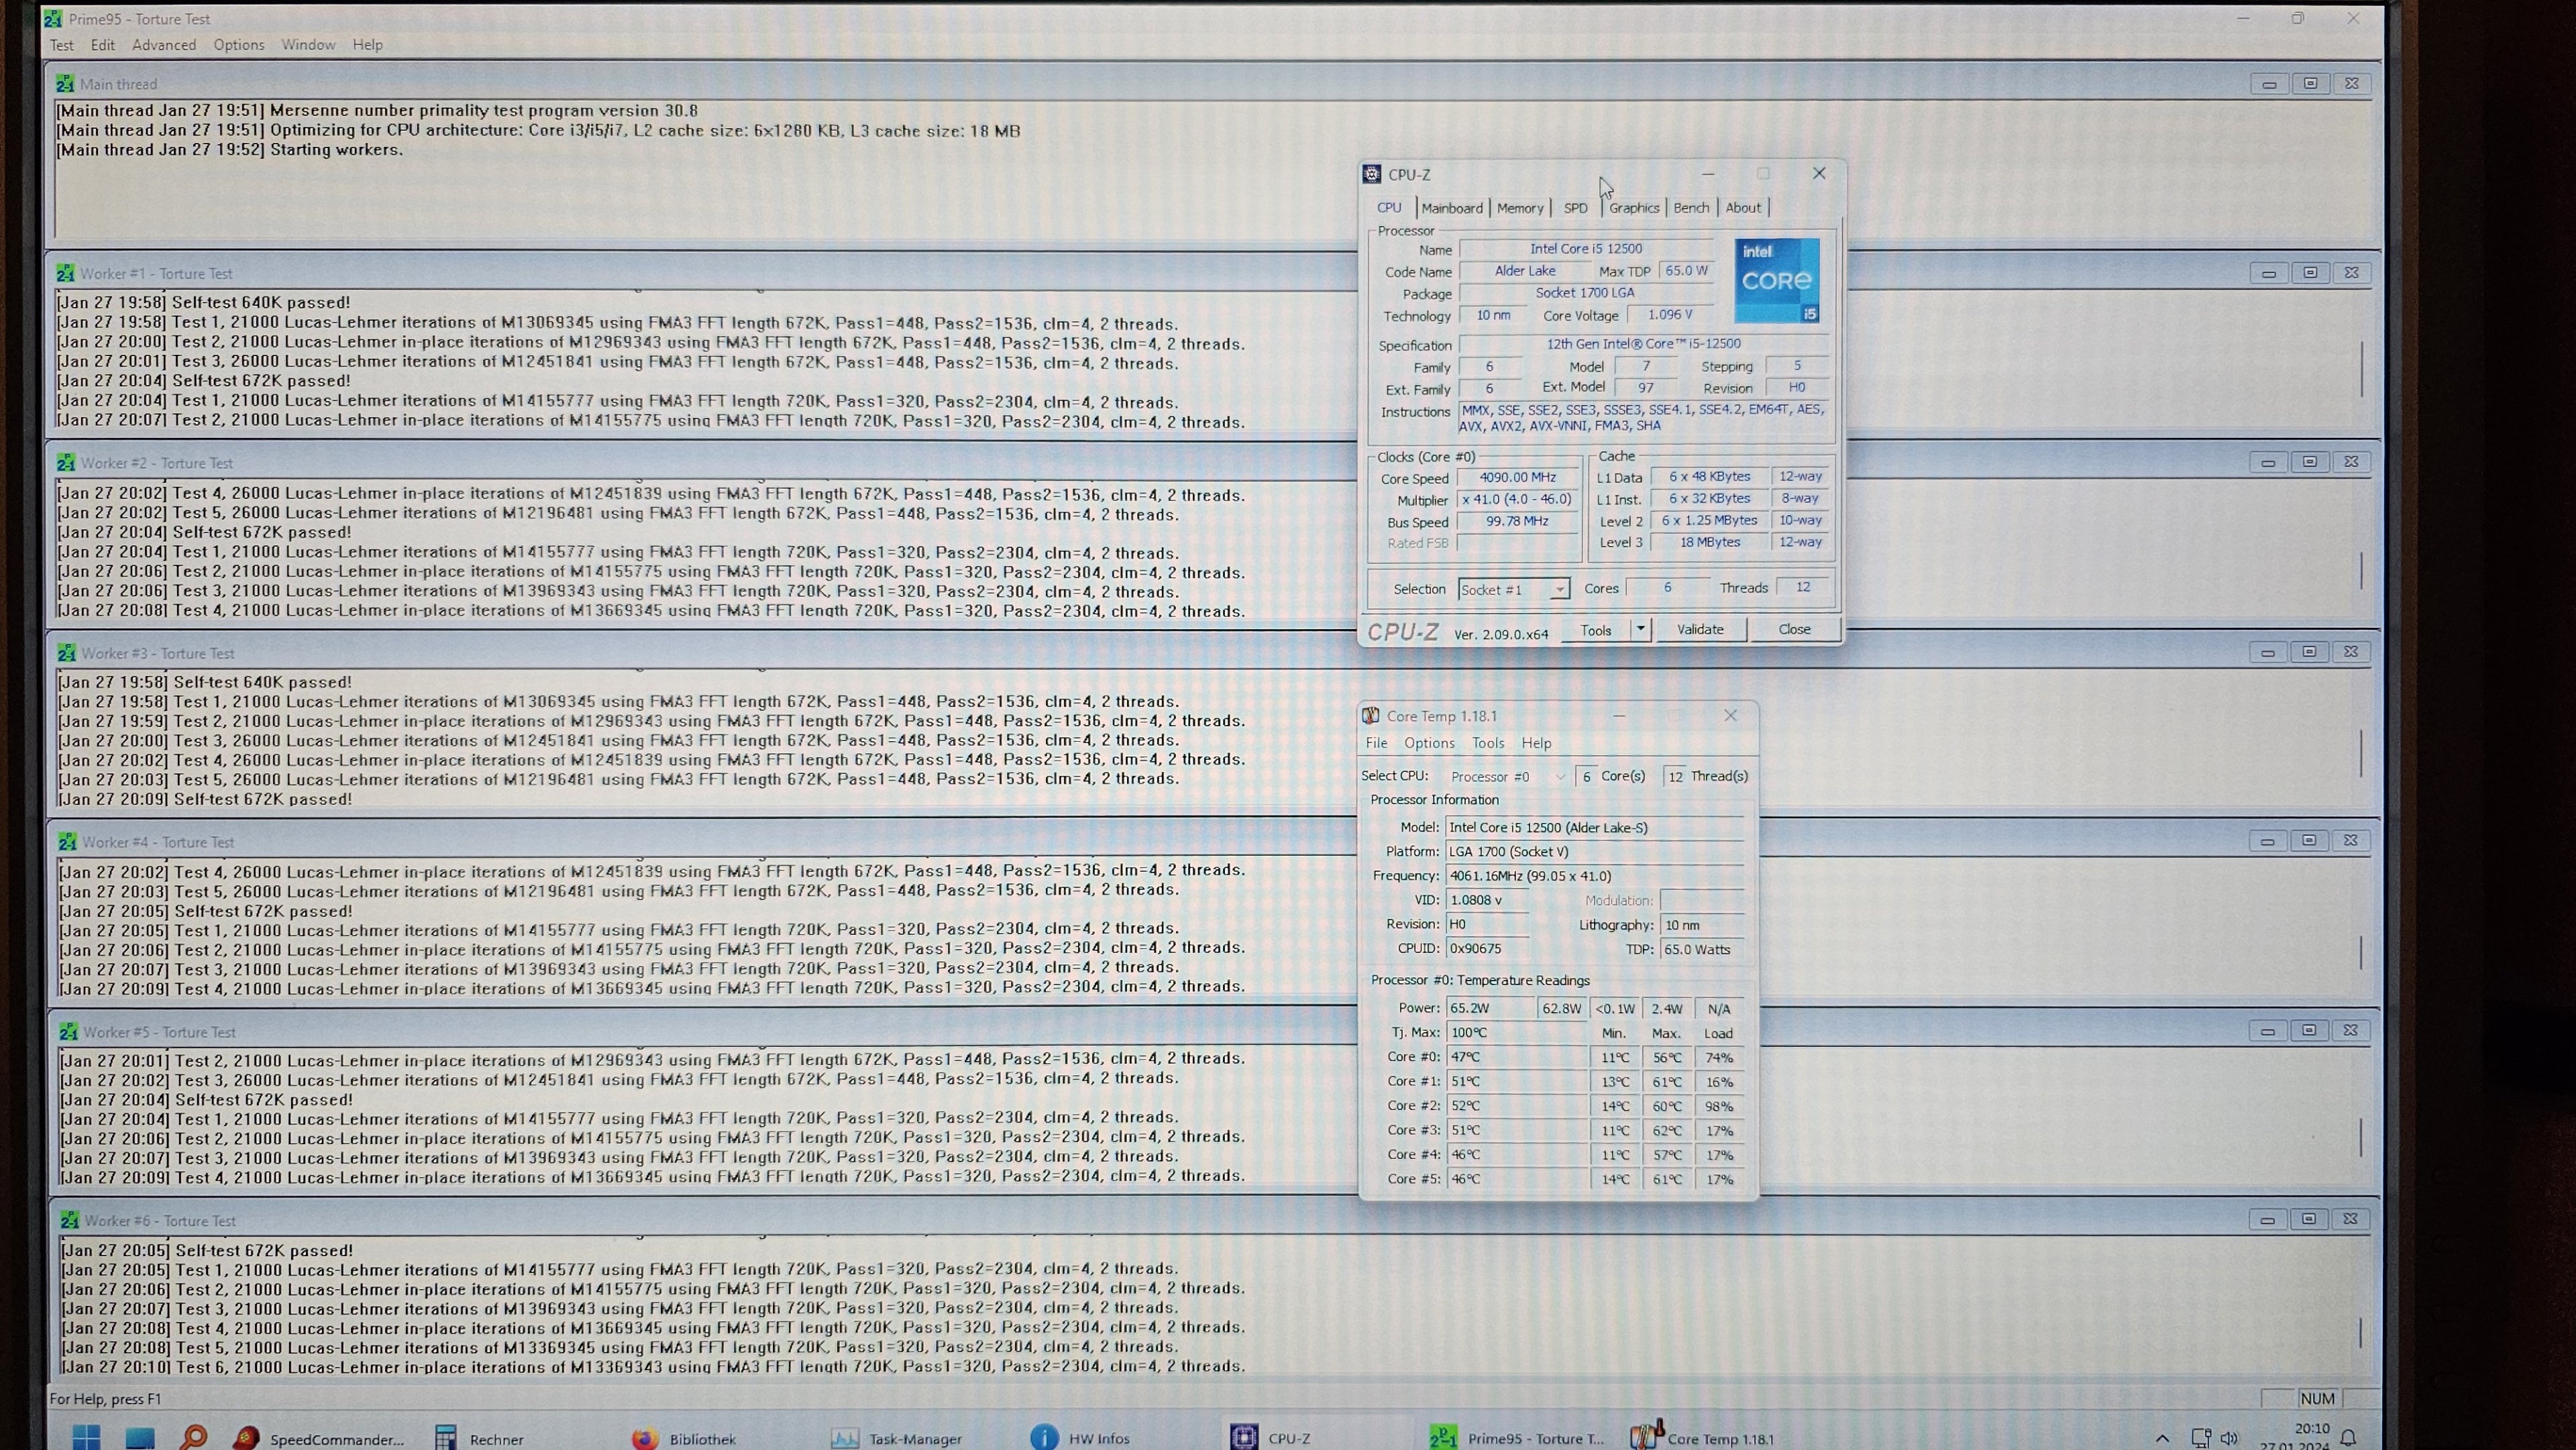Open Prime95 Advanced menu
Viewport: 2576px width, 1450px height.
(x=164, y=45)
